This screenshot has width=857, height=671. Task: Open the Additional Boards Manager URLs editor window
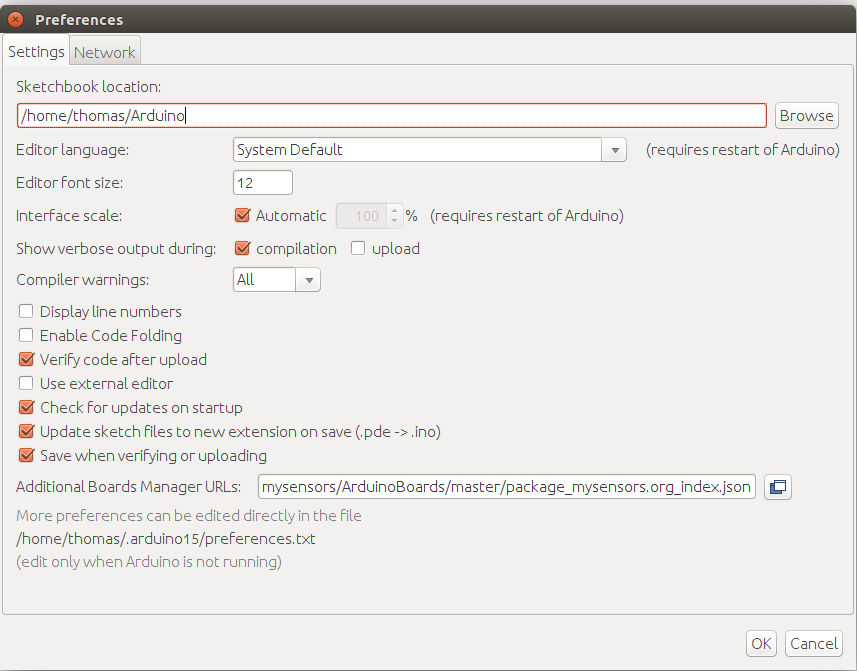tap(778, 487)
